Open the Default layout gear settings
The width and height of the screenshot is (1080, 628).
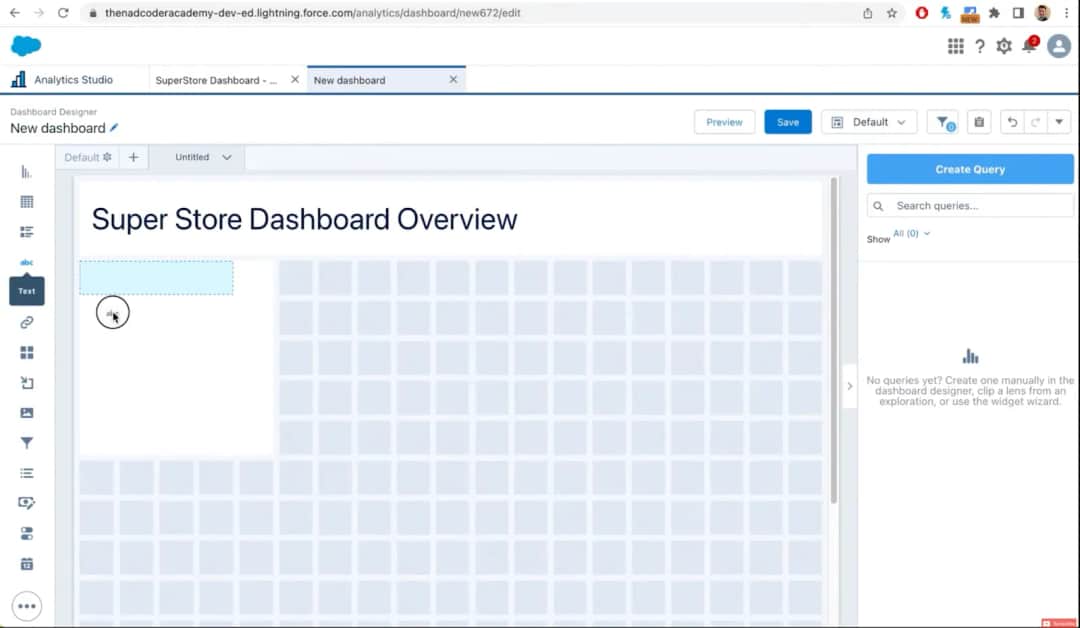[107, 157]
